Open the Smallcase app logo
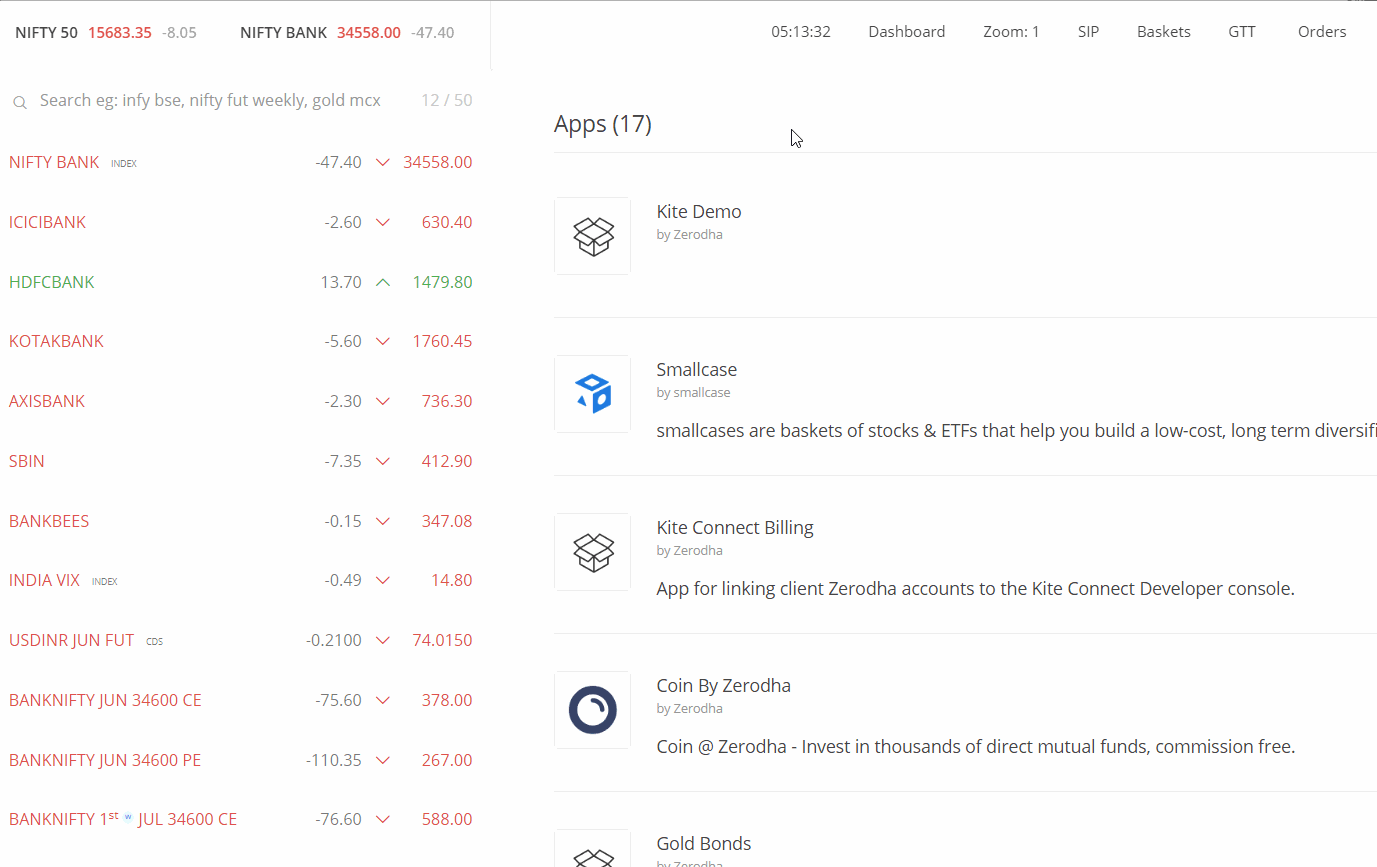The image size is (1377, 867). click(x=592, y=394)
